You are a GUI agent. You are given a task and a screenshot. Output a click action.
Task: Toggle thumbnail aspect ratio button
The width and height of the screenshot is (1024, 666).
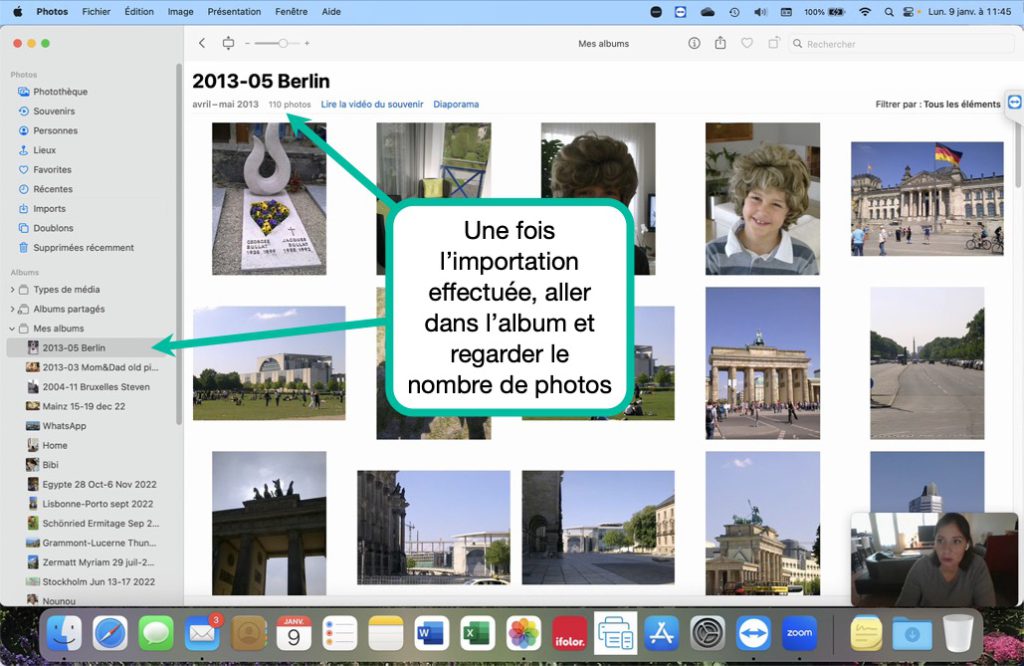point(228,43)
